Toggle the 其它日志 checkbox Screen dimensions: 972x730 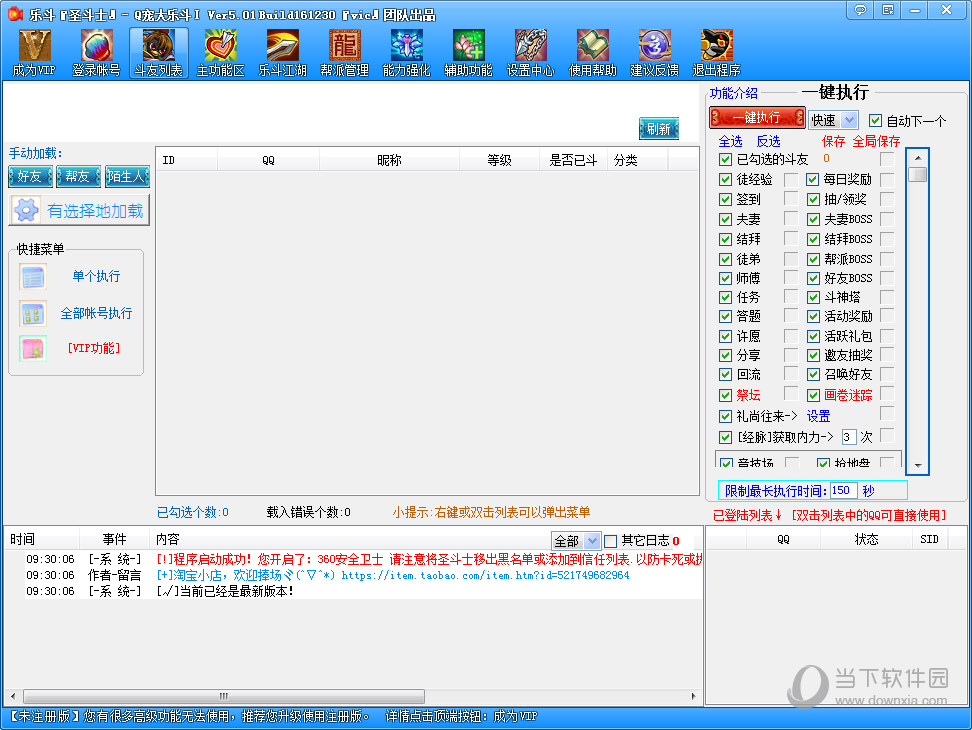tap(611, 541)
